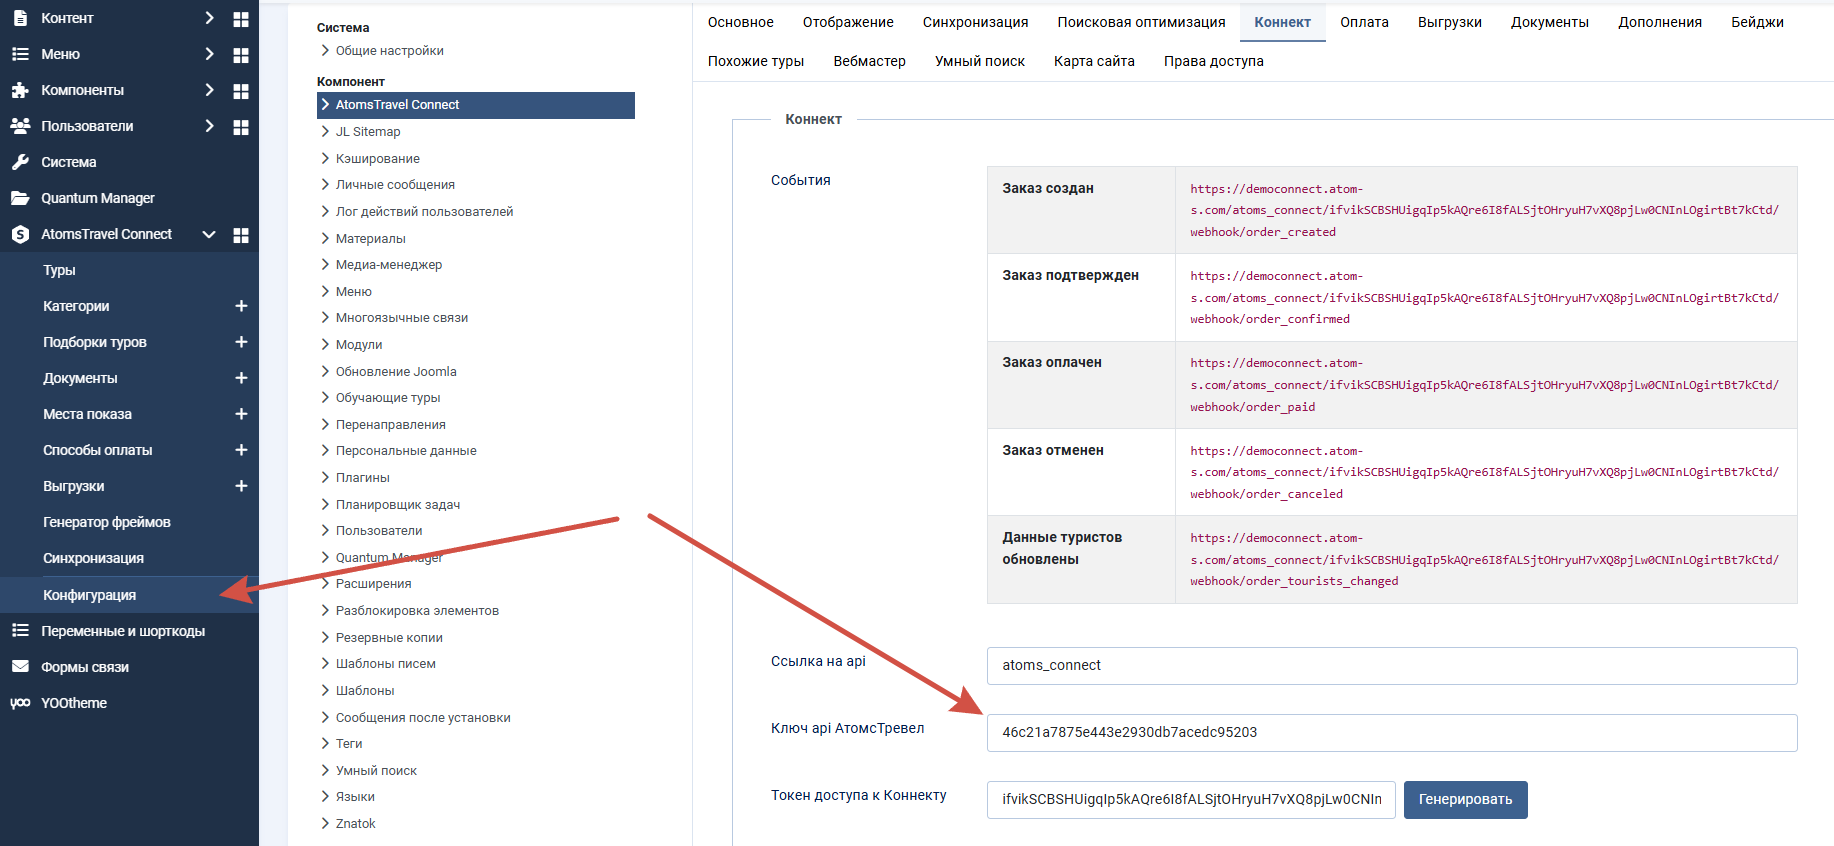Open the Компоненты dashboard grid icon

point(241,91)
